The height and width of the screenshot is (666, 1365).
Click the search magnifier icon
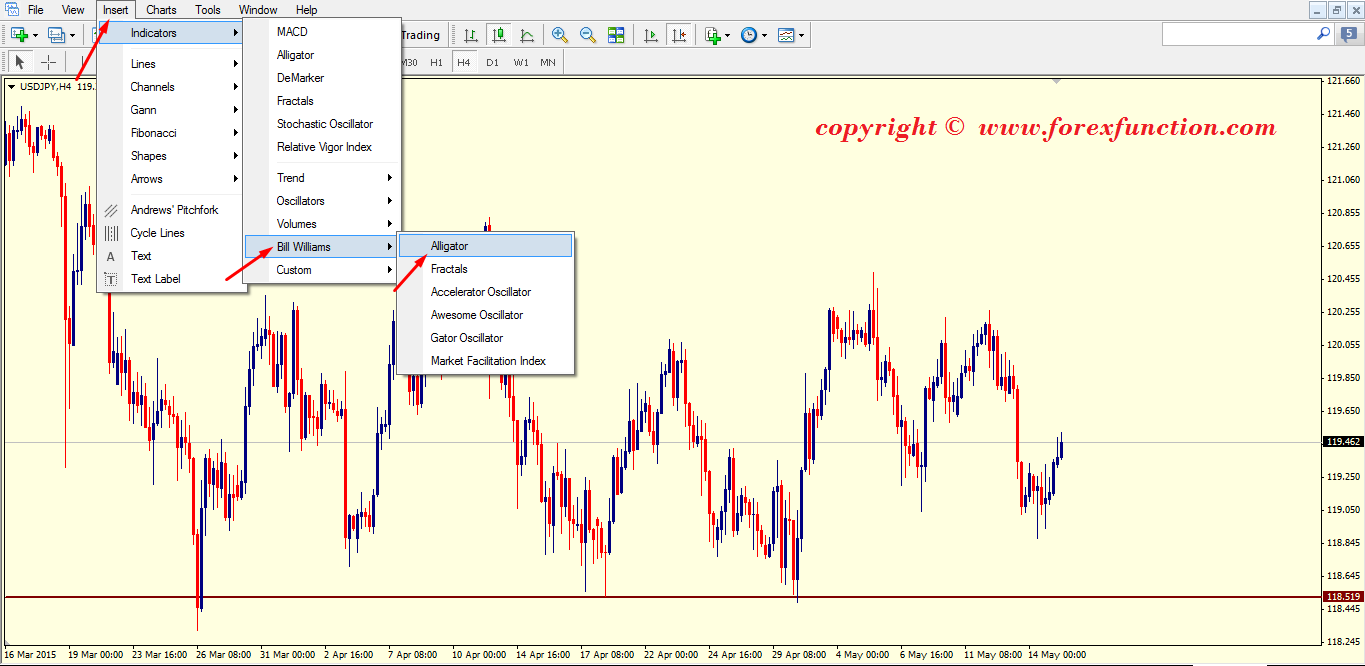tap(1323, 34)
